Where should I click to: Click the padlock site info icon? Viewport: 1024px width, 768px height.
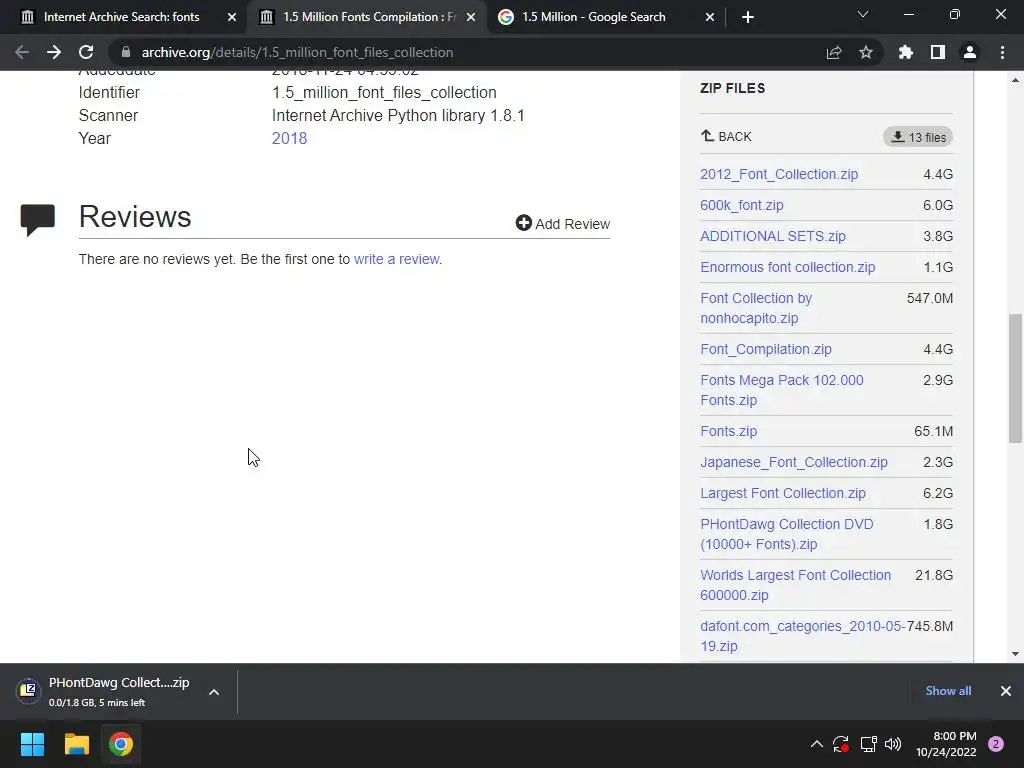[126, 52]
